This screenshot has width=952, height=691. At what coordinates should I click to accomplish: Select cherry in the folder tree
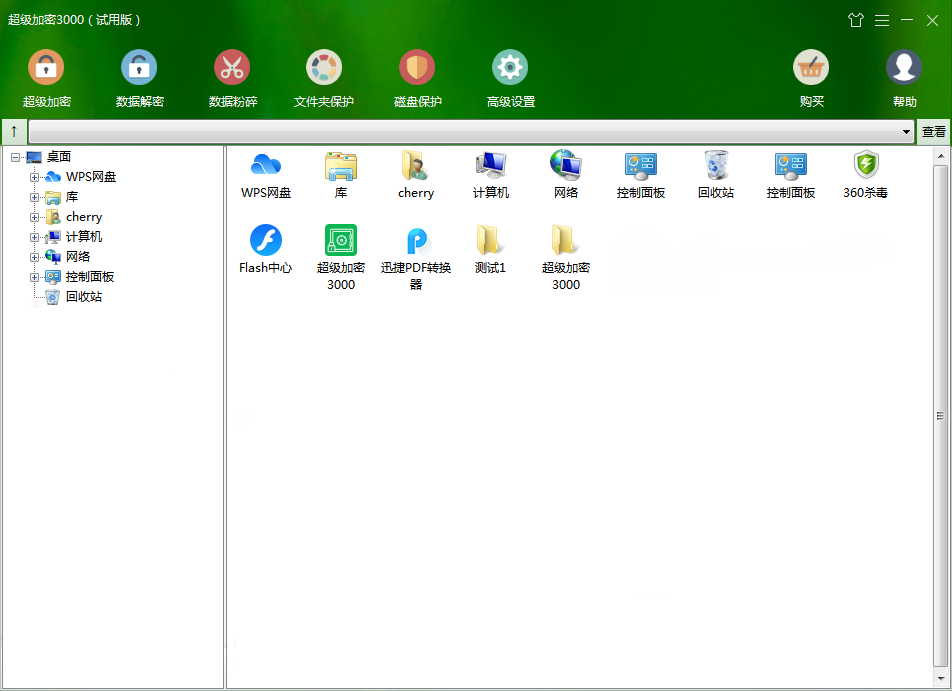[84, 217]
